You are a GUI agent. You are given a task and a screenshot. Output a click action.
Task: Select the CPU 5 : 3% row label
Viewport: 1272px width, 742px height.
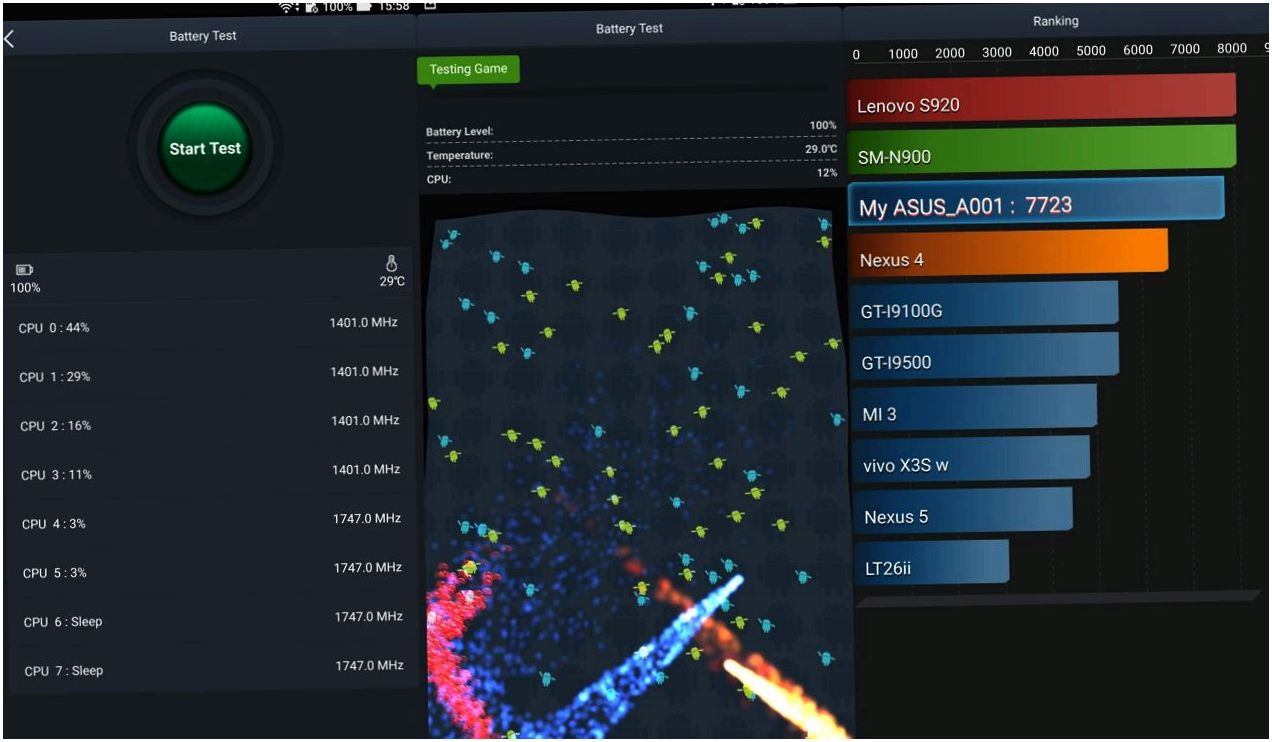[x=55, y=573]
